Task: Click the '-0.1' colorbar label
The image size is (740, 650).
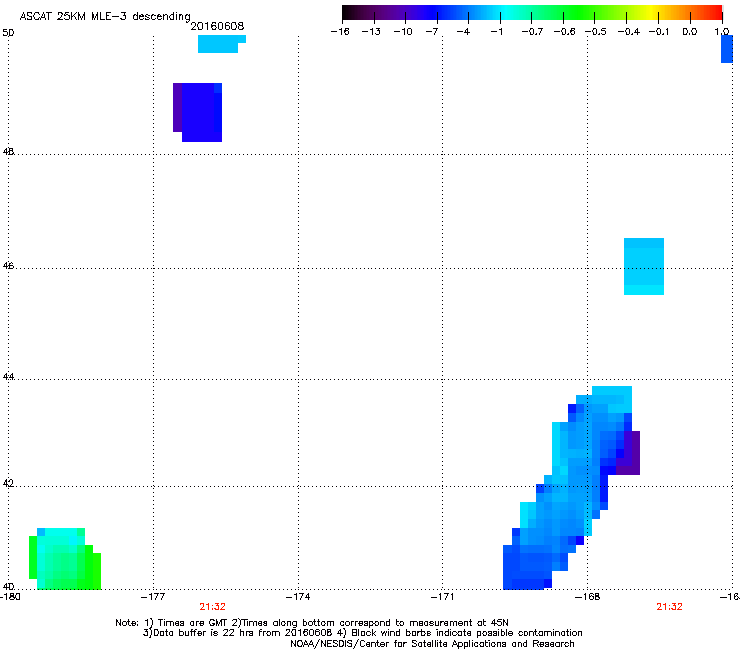Action: coord(659,32)
